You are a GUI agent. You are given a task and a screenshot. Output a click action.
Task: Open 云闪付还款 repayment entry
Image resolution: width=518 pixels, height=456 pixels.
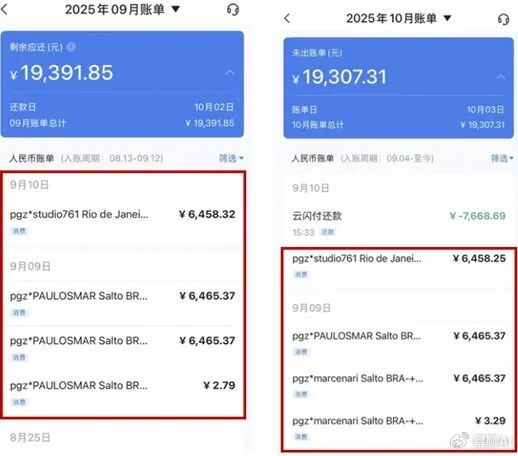pos(398,223)
